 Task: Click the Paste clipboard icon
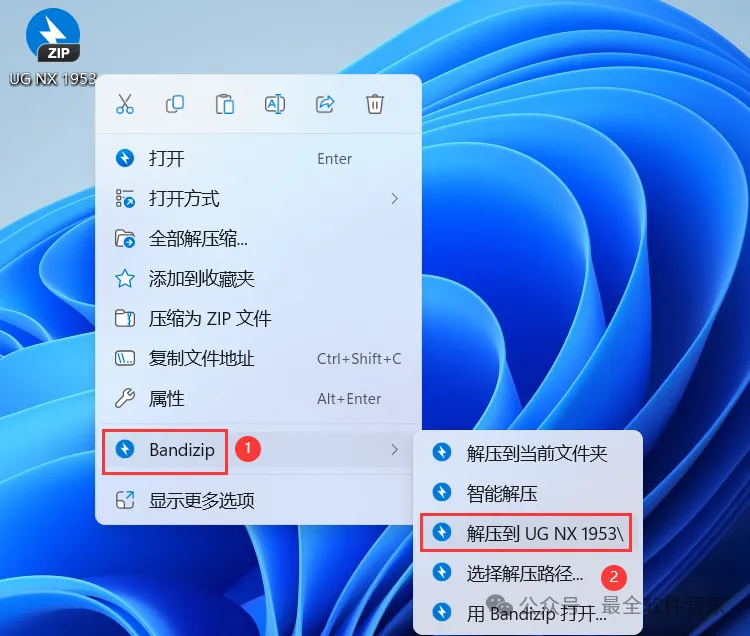(224, 104)
